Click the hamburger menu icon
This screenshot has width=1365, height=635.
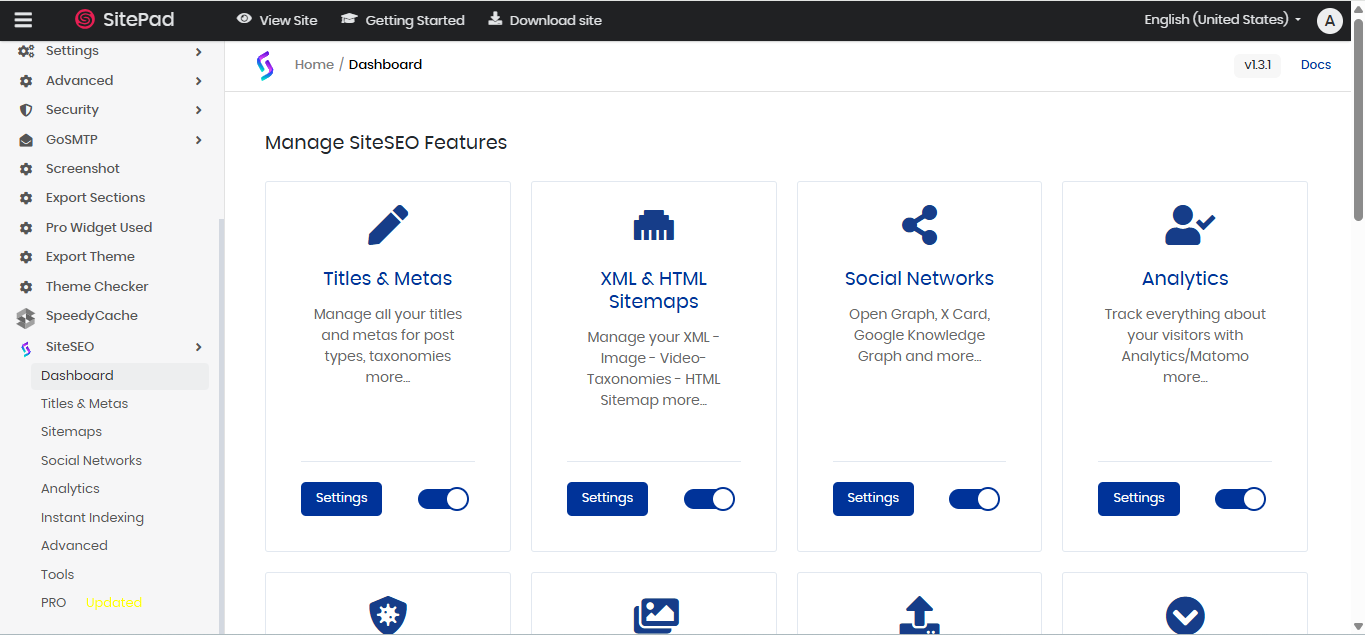[x=23, y=20]
